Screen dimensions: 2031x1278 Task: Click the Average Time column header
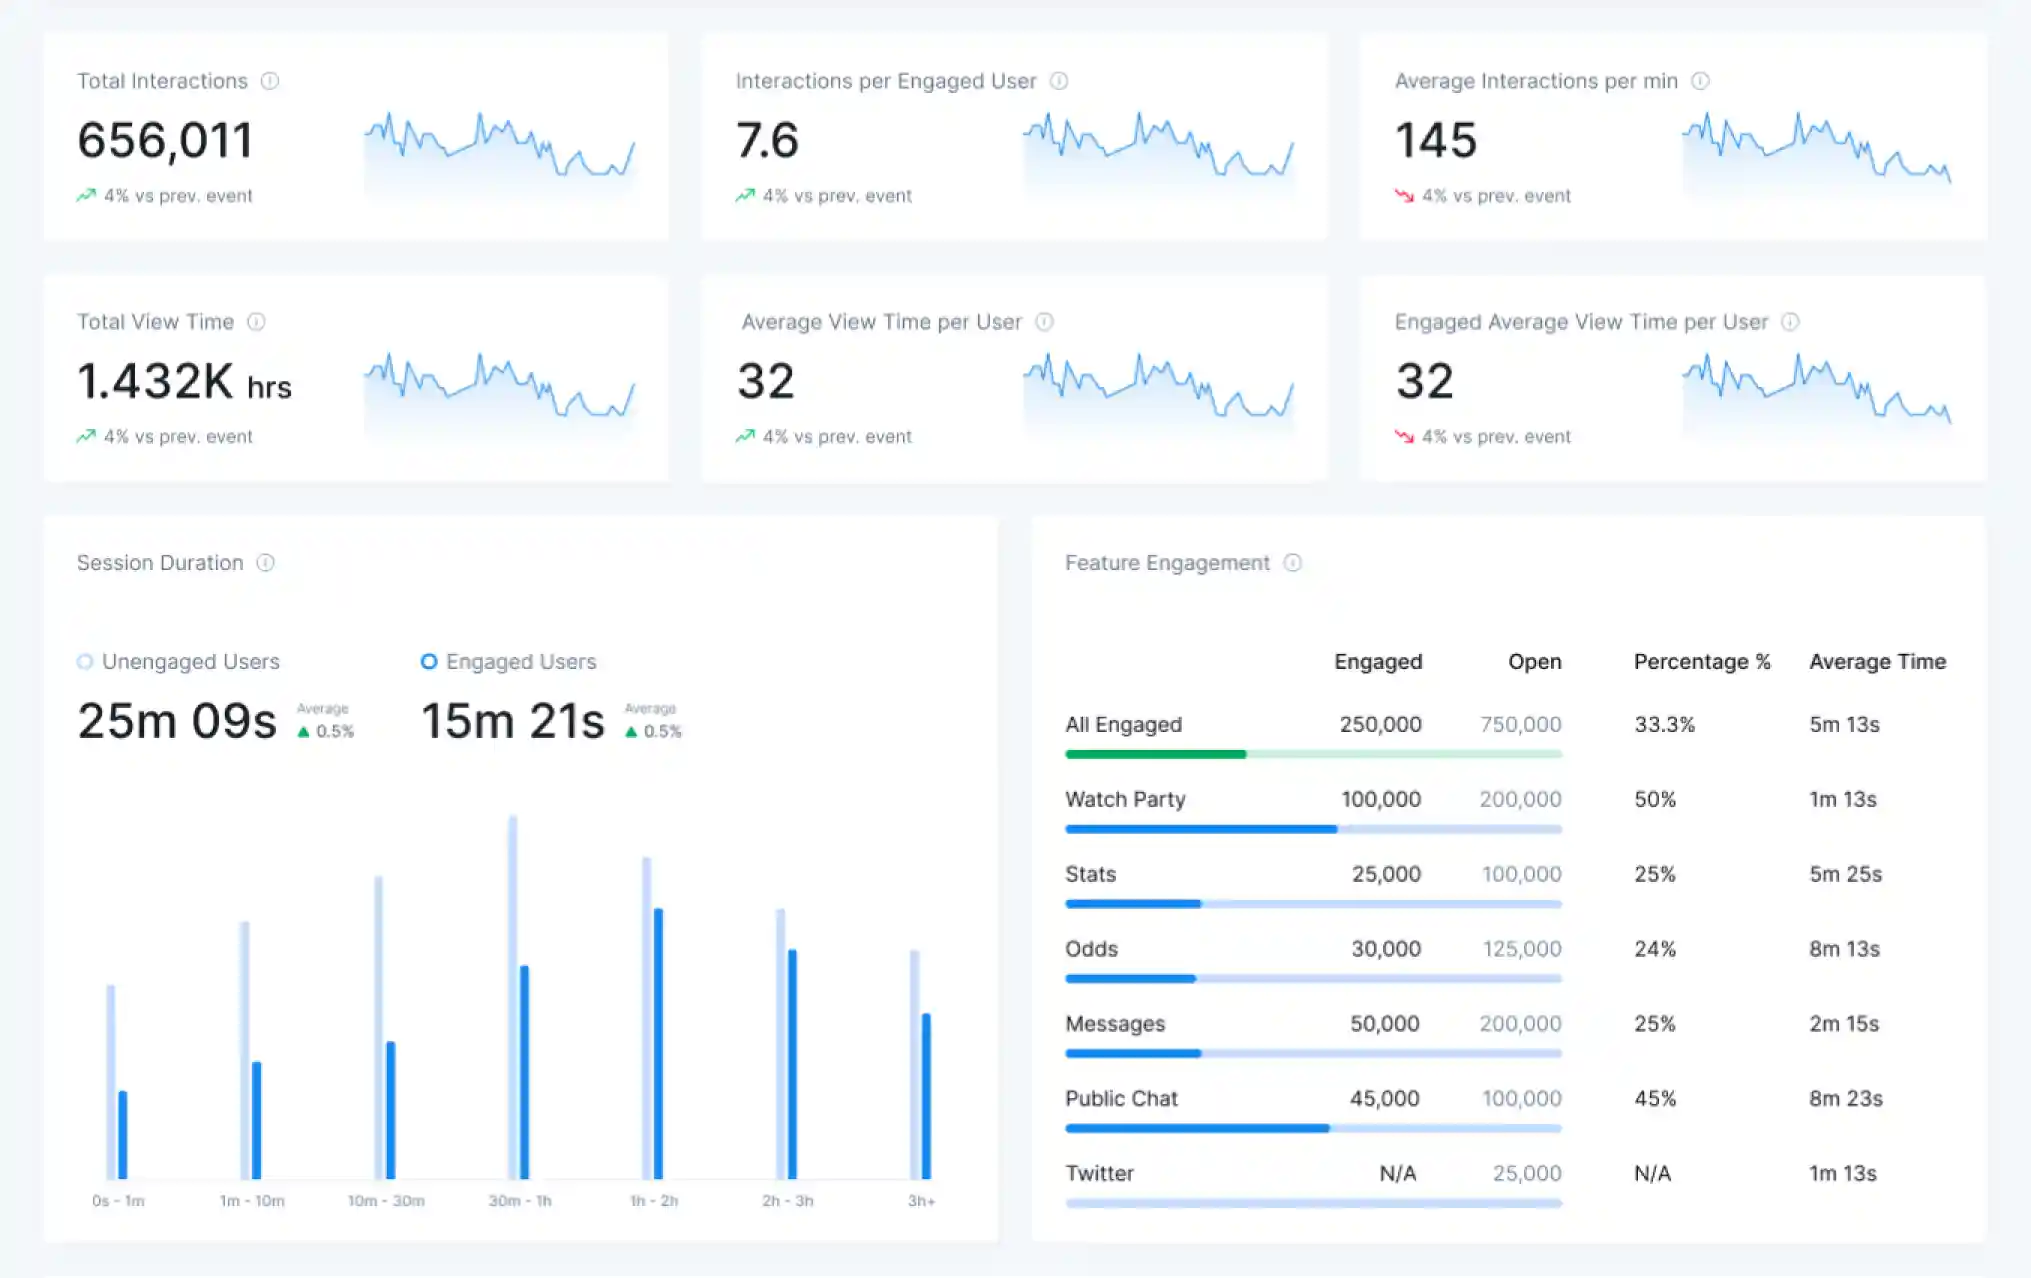tap(1877, 662)
